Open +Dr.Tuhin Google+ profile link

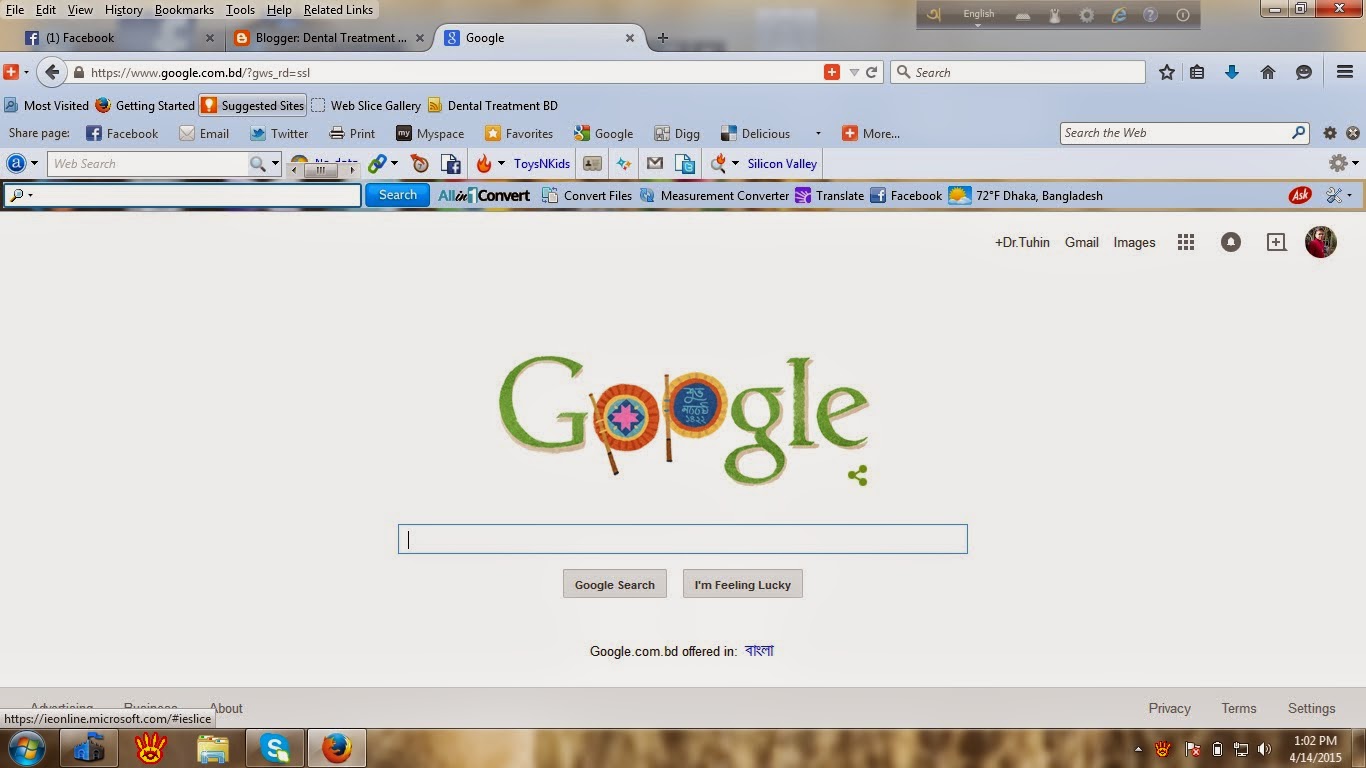(x=1022, y=242)
